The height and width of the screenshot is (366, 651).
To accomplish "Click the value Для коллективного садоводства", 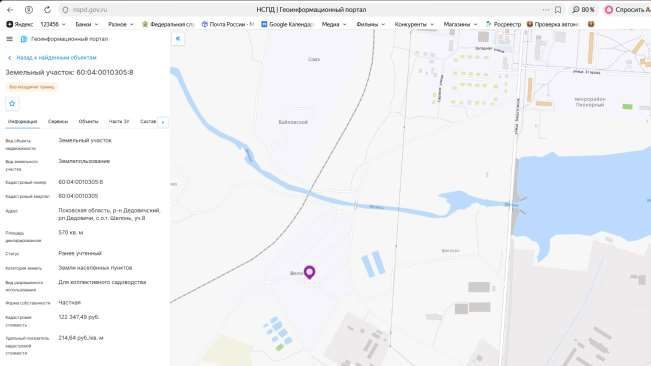I will click(x=102, y=282).
